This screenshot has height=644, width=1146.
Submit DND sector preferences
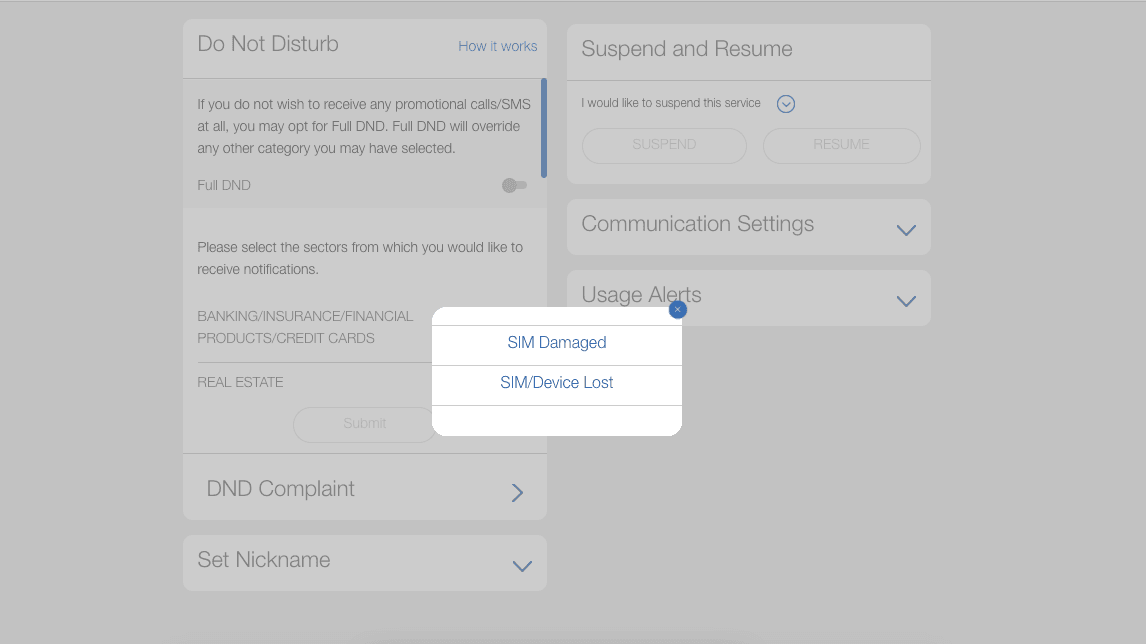coord(365,424)
